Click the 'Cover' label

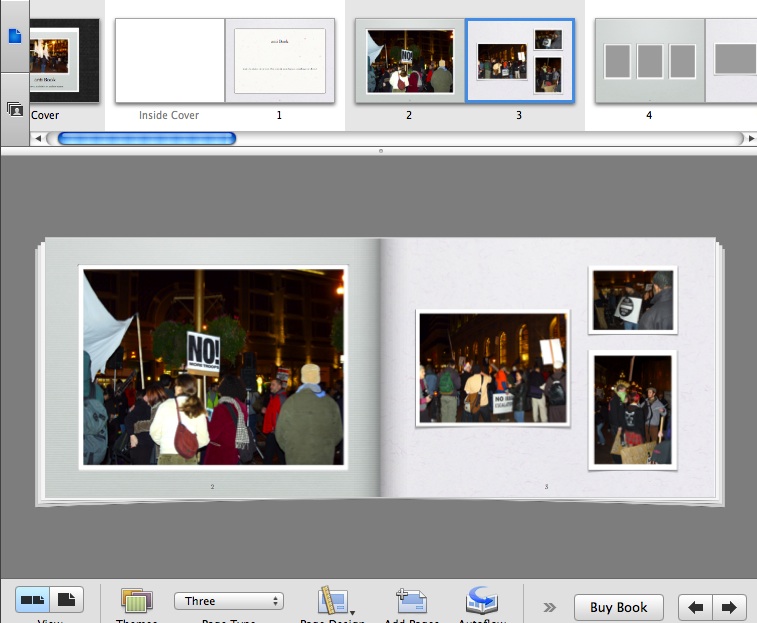click(45, 115)
